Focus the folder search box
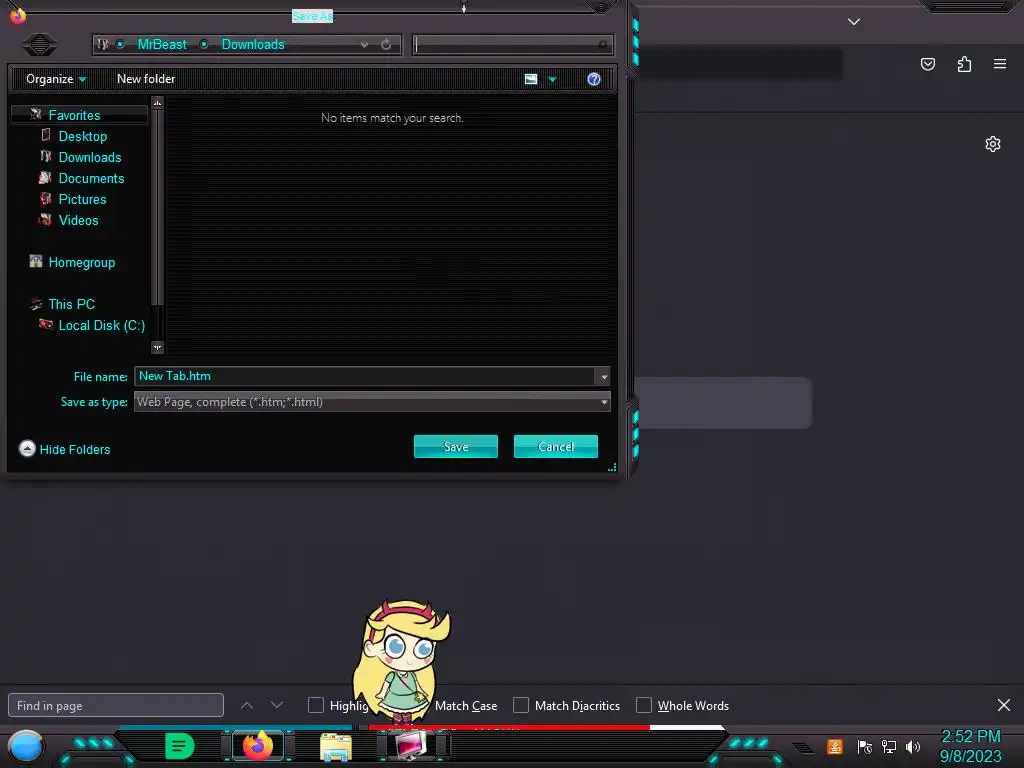The width and height of the screenshot is (1024, 768). click(513, 44)
